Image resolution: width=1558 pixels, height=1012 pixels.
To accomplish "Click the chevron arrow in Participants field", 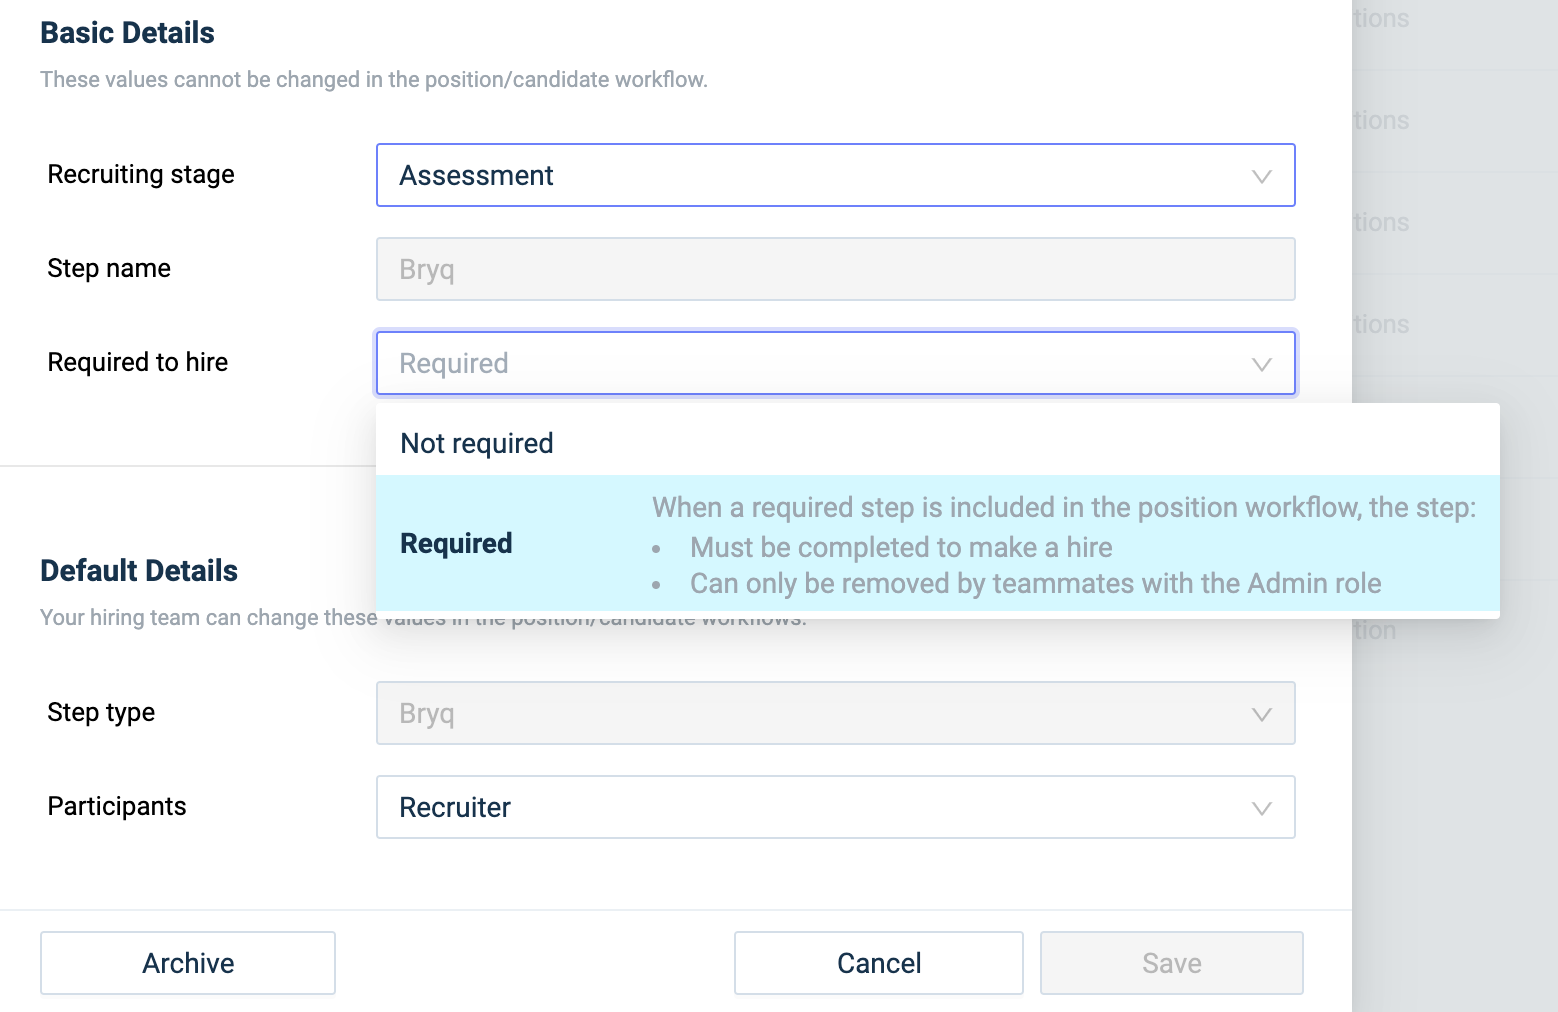I will [x=1261, y=808].
